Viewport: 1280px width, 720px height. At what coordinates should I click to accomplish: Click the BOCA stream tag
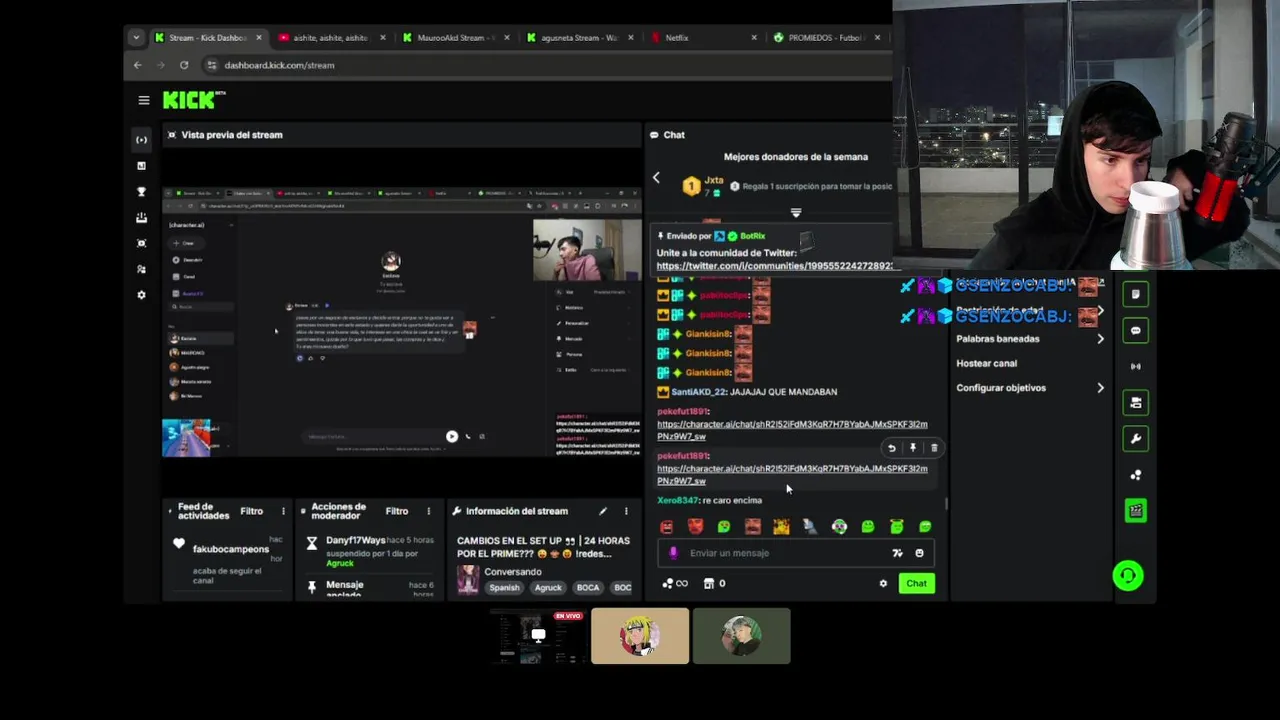pos(588,588)
